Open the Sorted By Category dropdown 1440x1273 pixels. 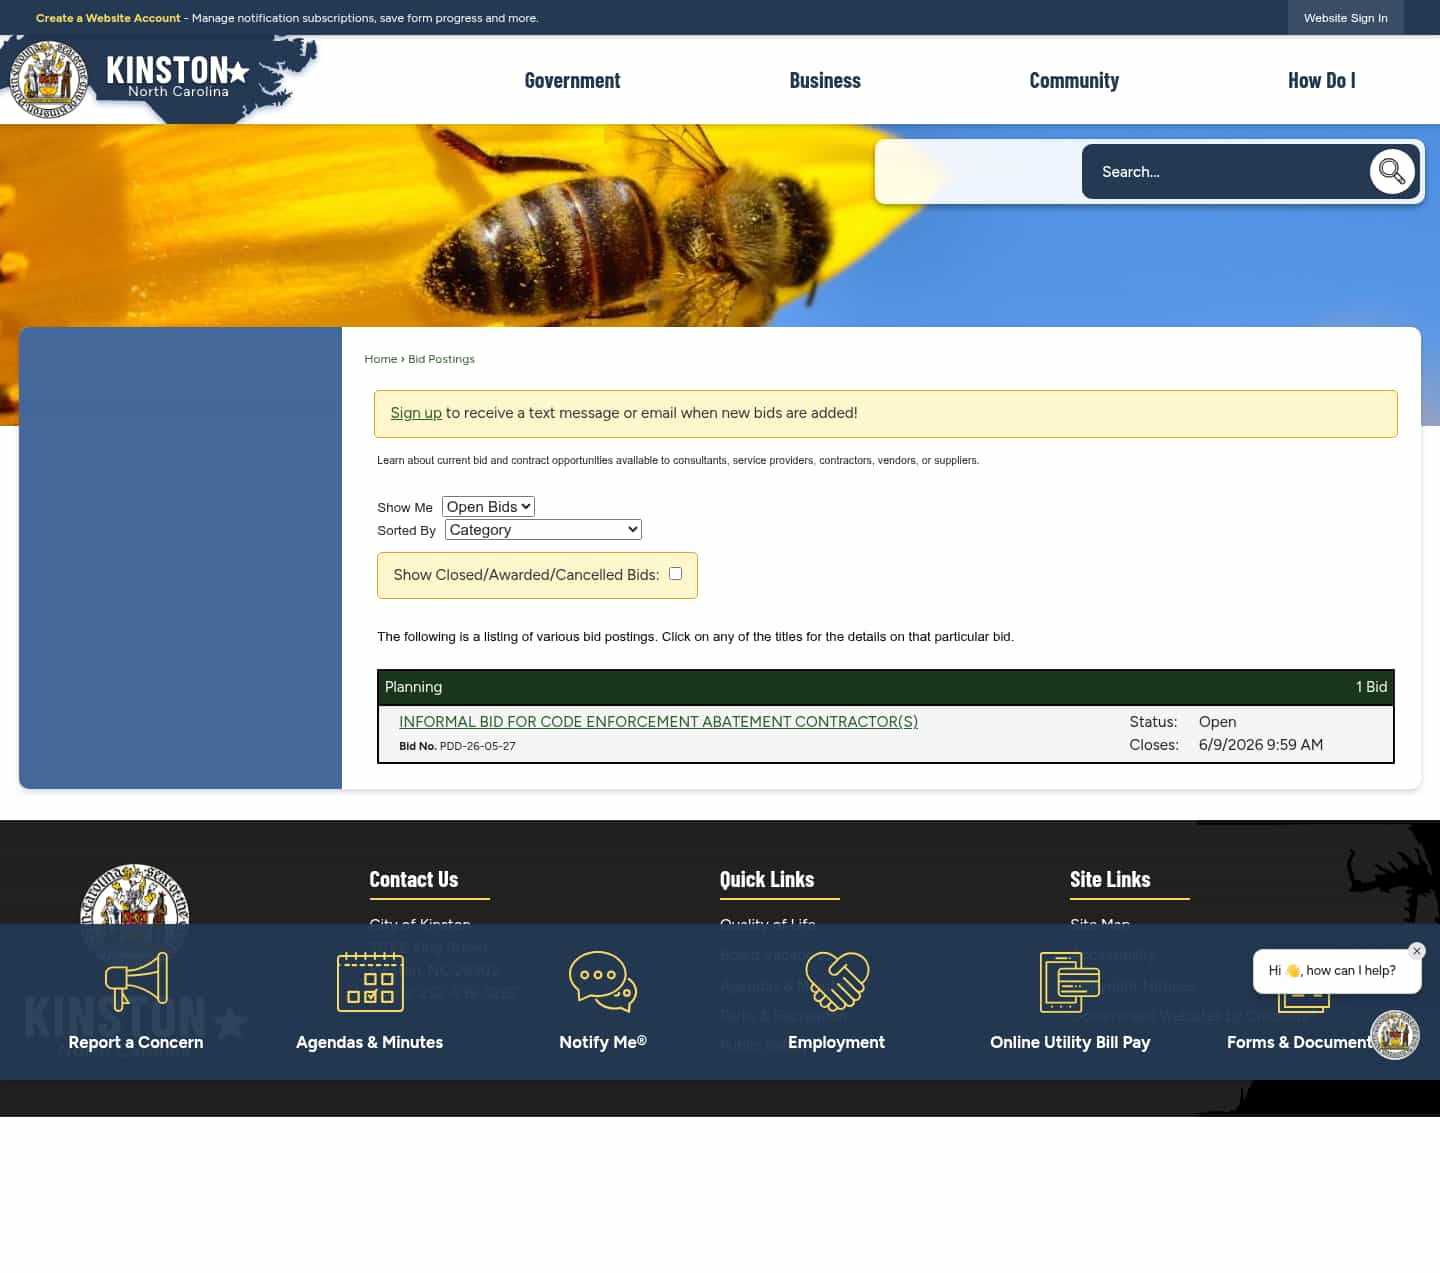543,530
